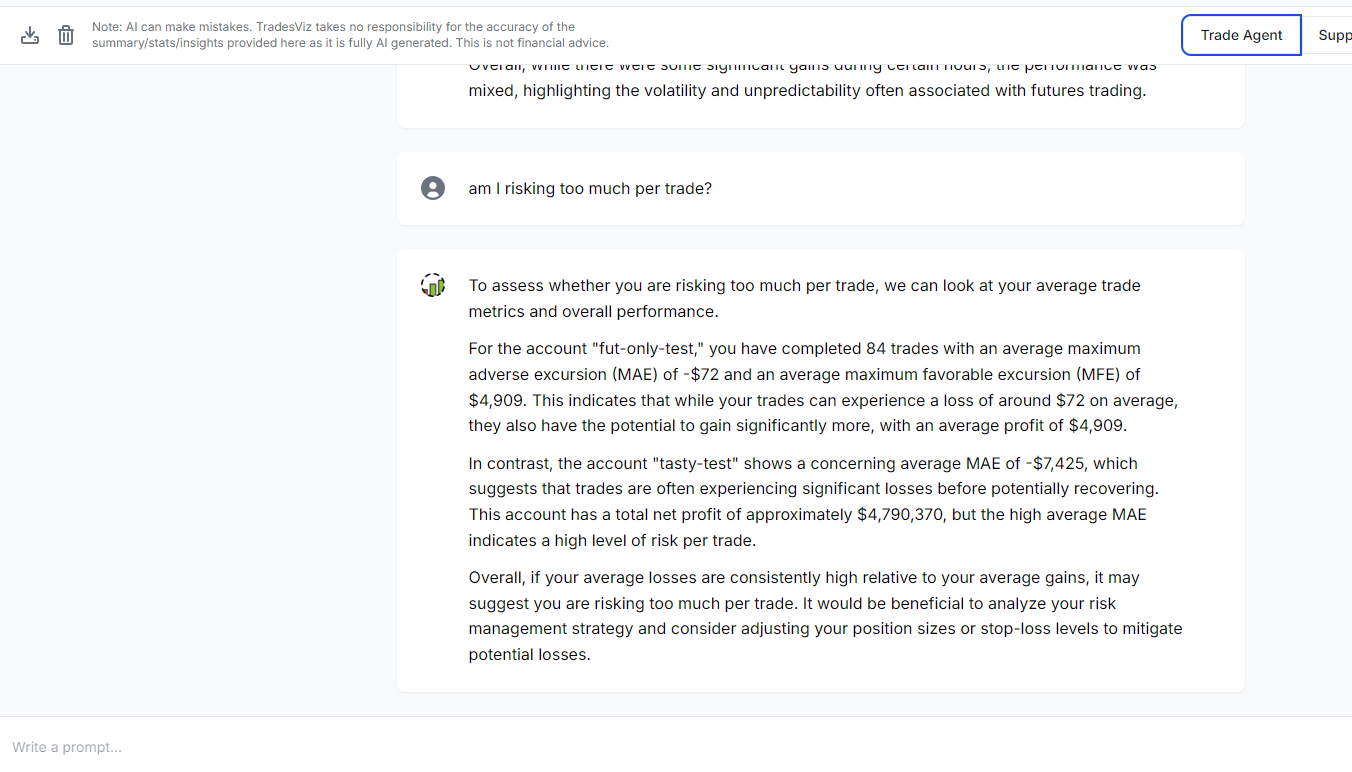Image resolution: width=1352 pixels, height=772 pixels.
Task: Click the "To assess whether" intro paragraph
Action: [x=804, y=298]
